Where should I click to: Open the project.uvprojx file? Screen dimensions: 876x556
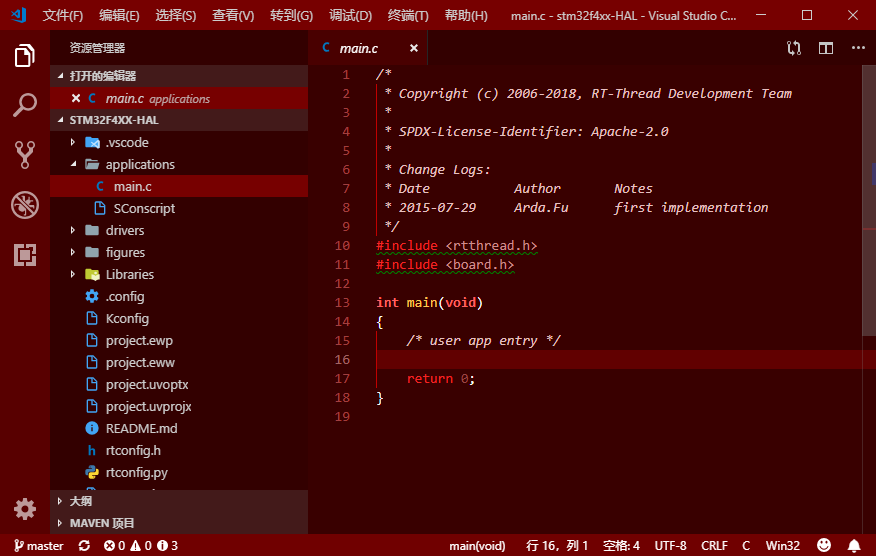click(179, 406)
